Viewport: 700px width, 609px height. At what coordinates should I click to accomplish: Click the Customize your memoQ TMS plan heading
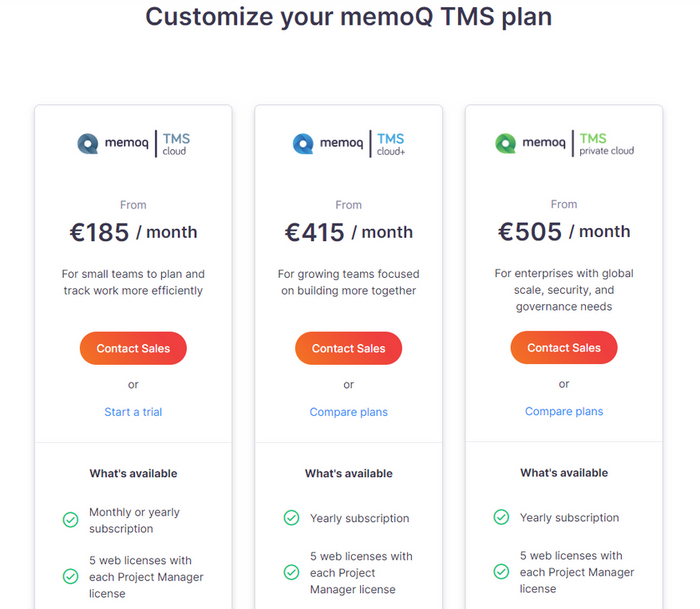pos(348,16)
